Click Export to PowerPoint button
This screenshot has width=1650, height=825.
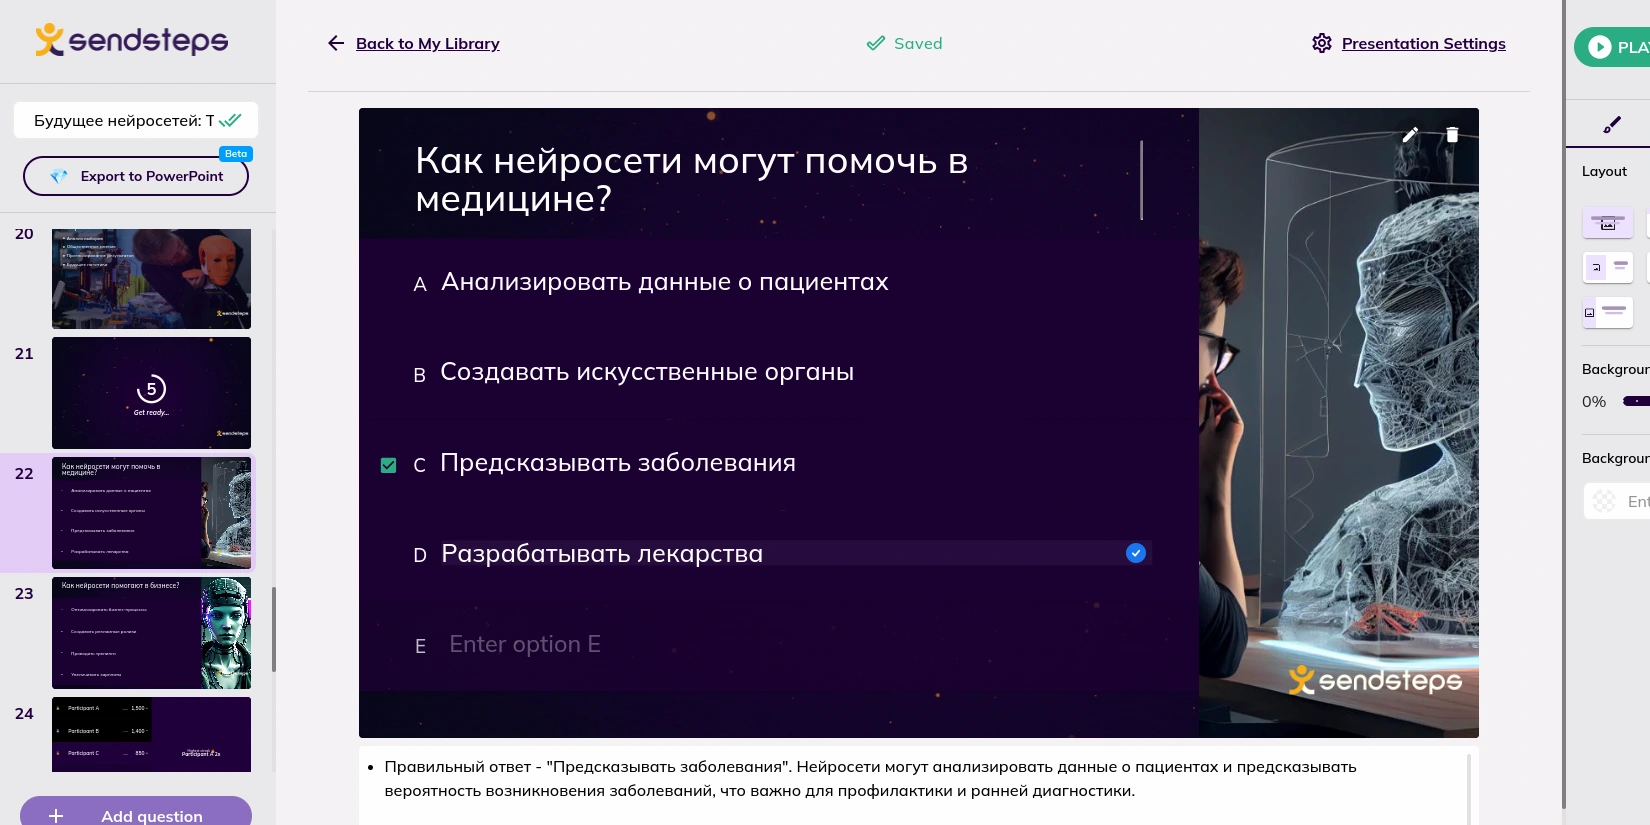click(136, 176)
